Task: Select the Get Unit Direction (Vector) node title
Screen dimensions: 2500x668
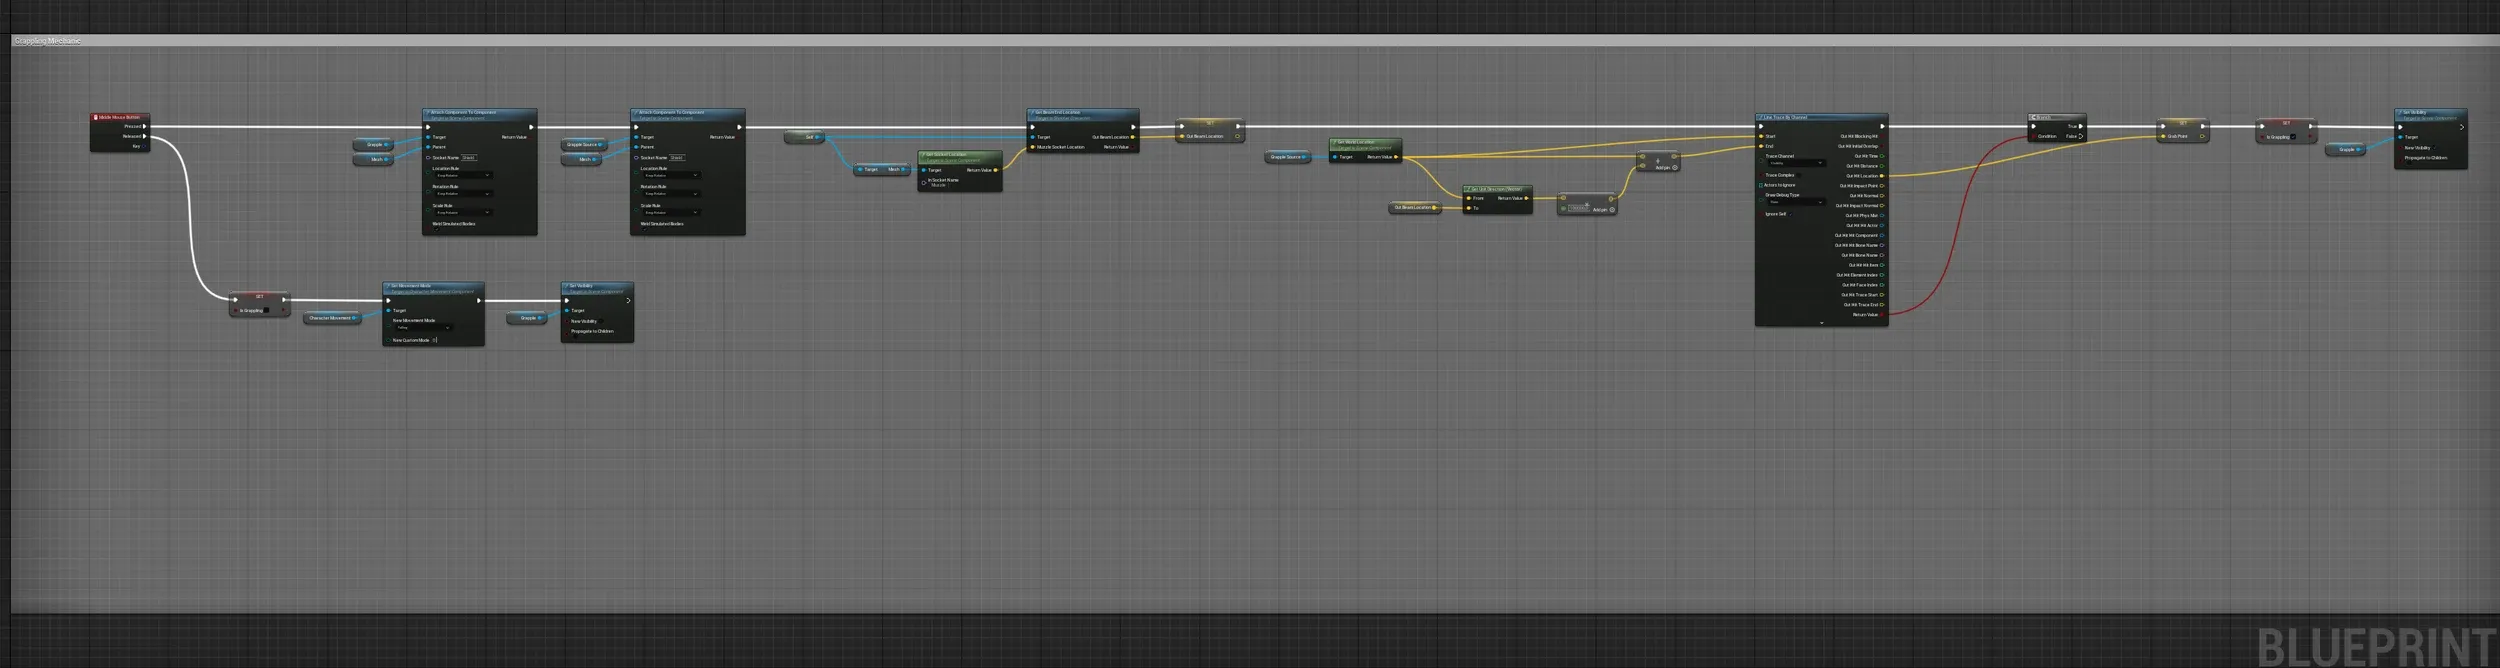Action: 1497,189
